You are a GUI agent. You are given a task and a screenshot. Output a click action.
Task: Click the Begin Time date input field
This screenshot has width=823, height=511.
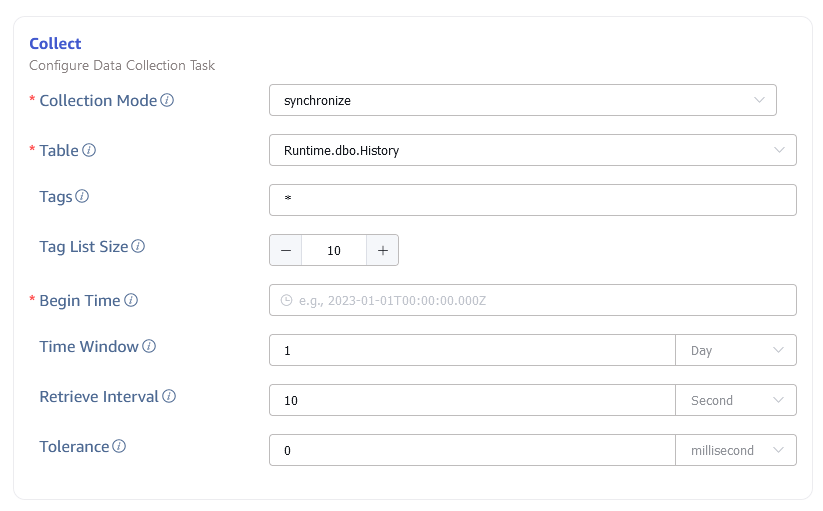pos(532,300)
